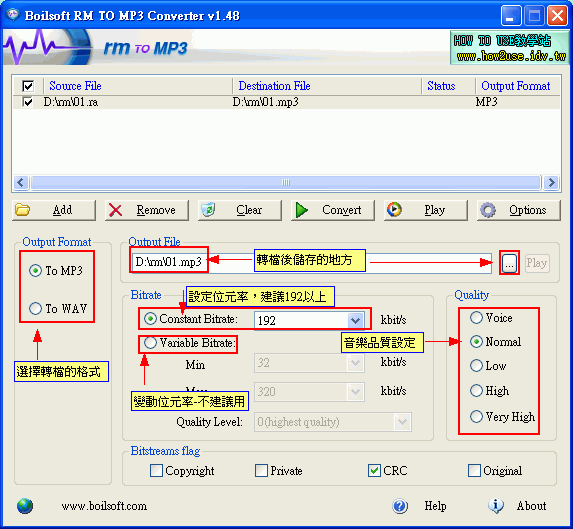Open the Max bitrate 320 dropdown

[355, 392]
